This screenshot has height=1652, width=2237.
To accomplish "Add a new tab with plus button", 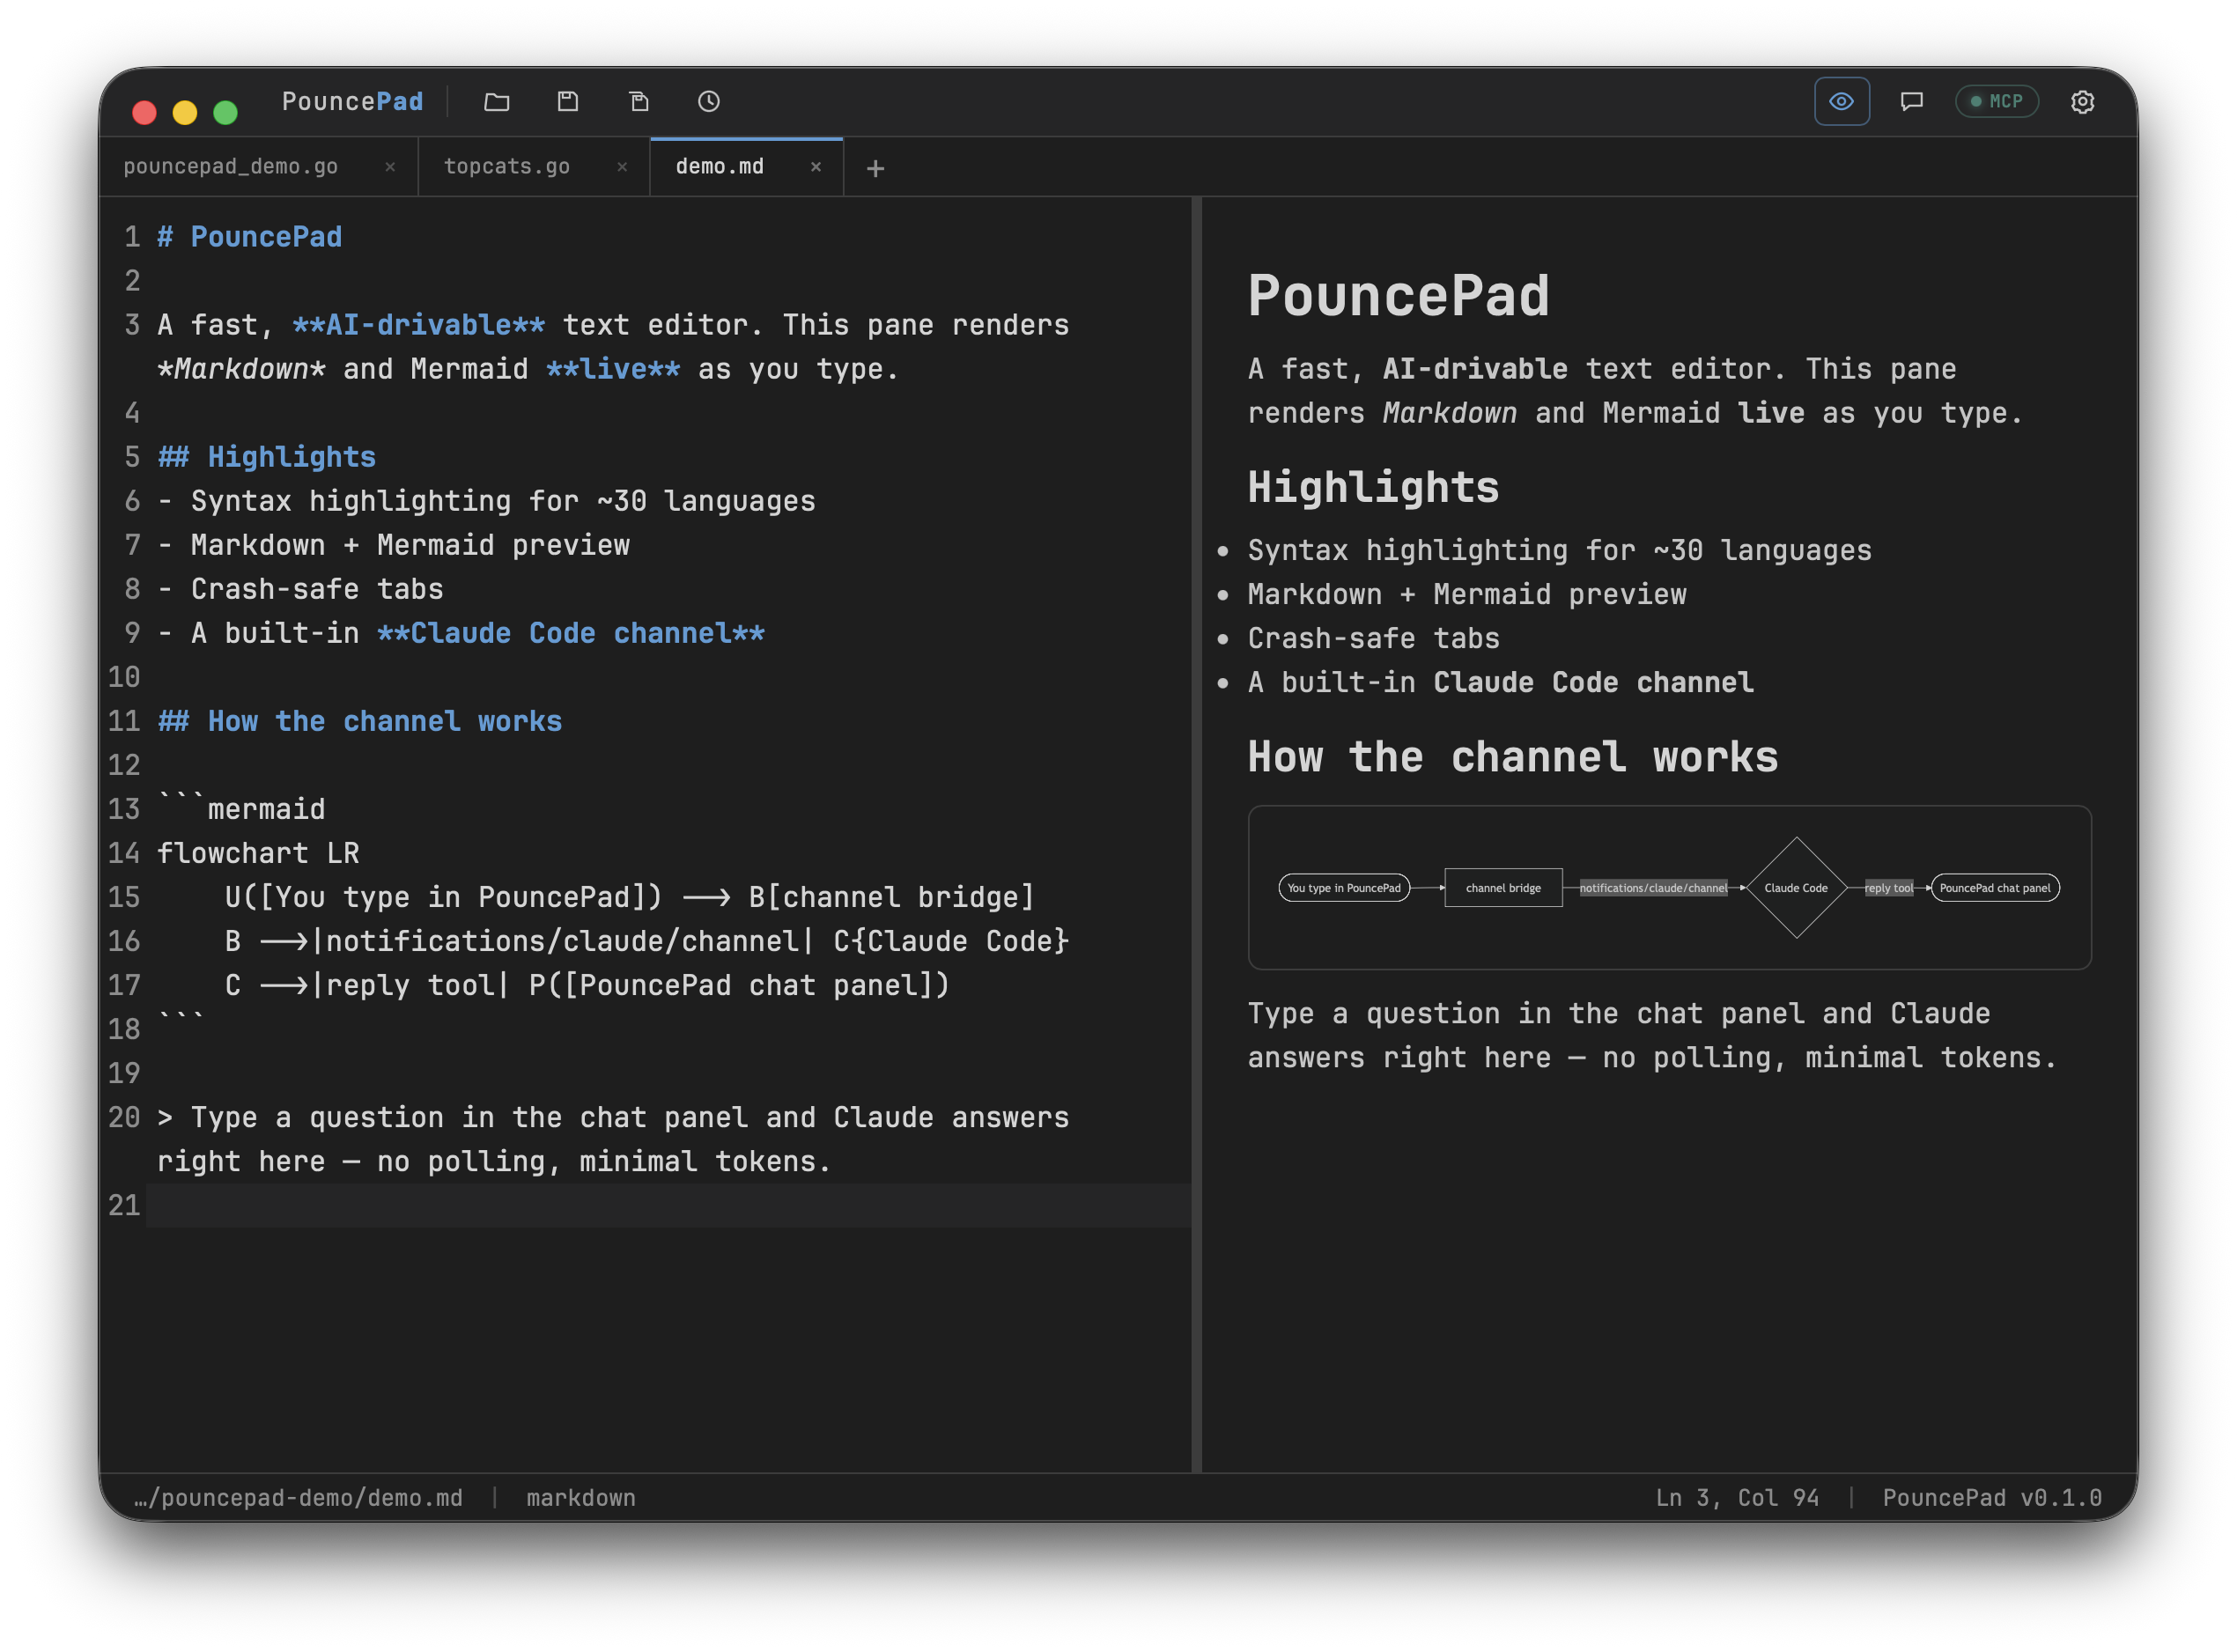I will (x=875, y=169).
